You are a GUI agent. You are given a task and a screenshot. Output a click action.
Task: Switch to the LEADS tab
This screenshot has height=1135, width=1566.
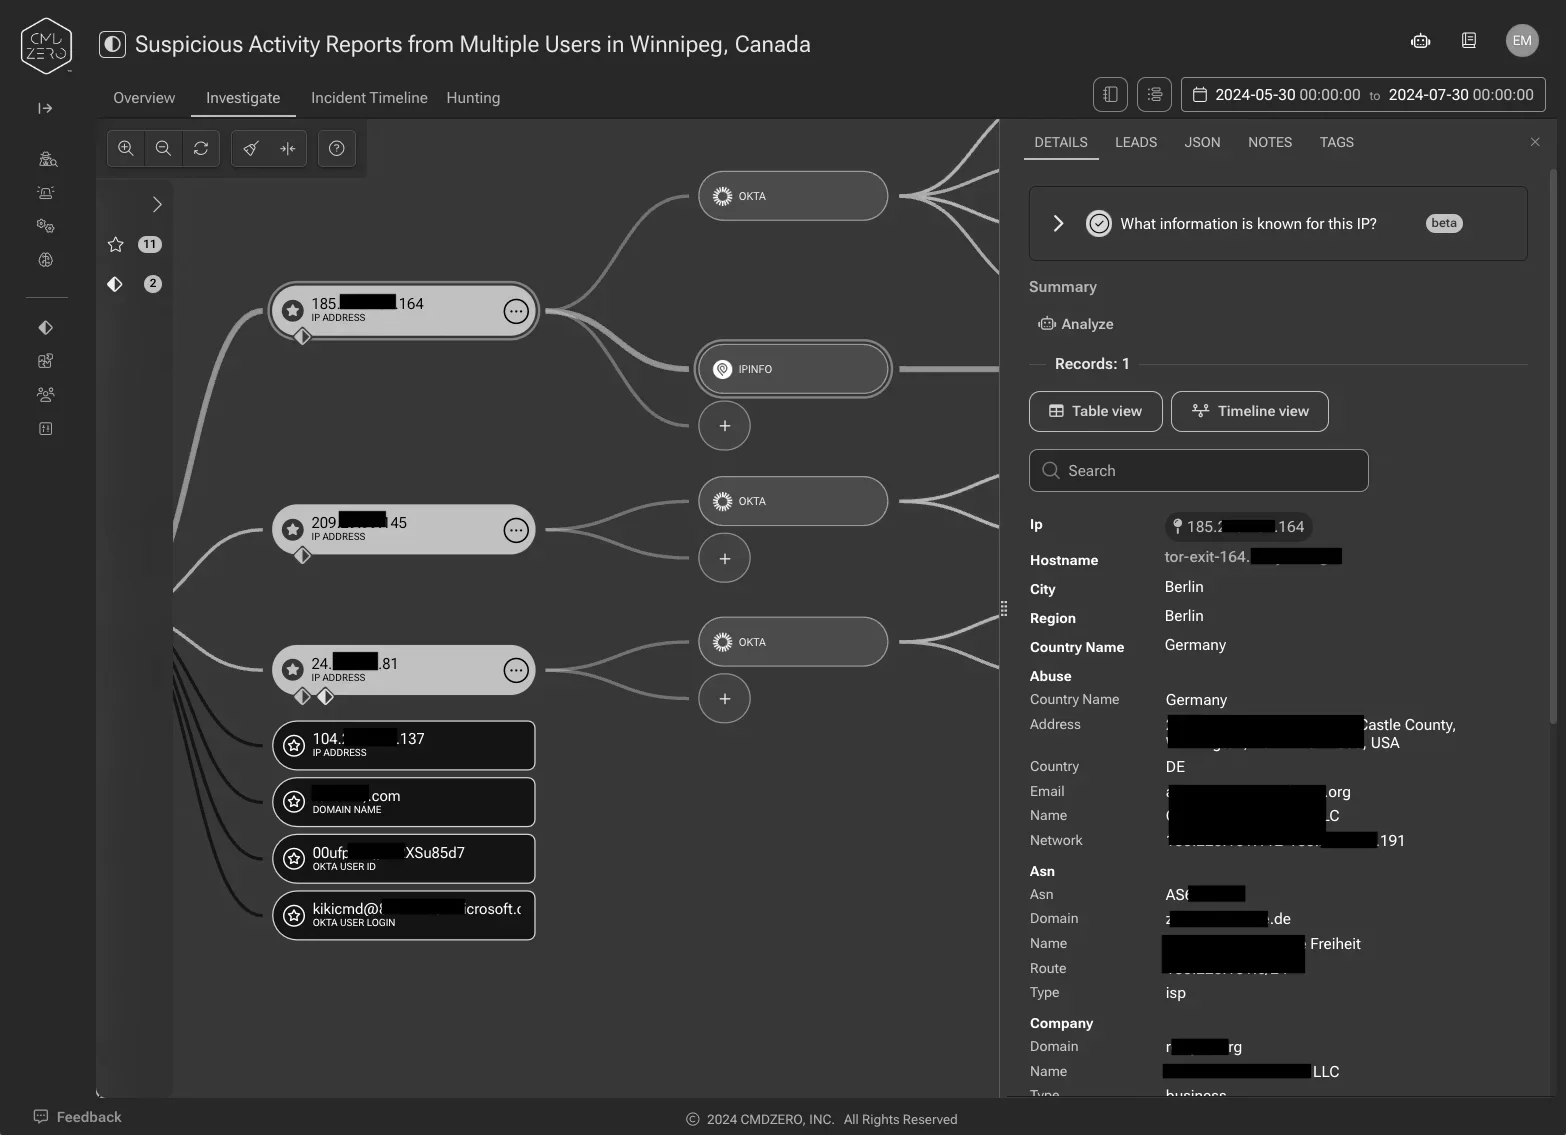pyautogui.click(x=1136, y=142)
